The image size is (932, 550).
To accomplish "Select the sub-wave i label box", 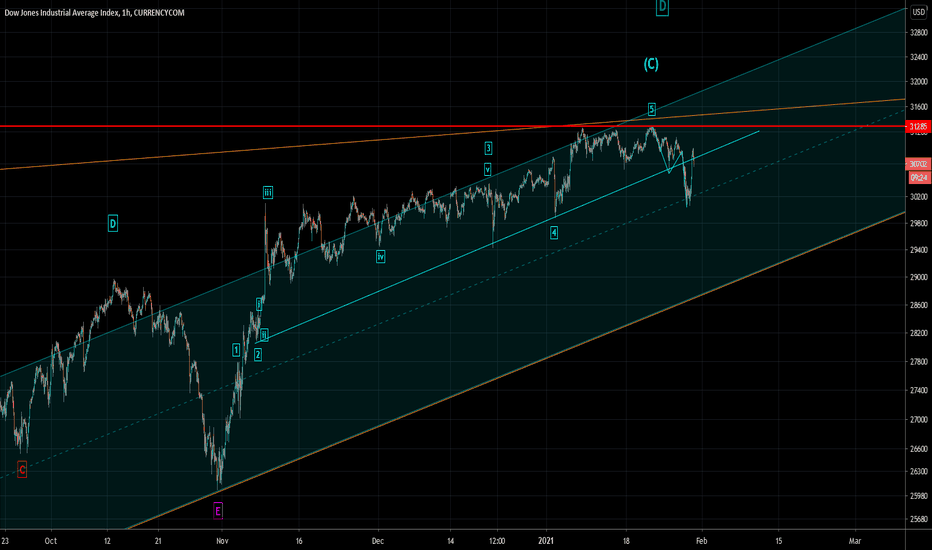I will [x=259, y=304].
